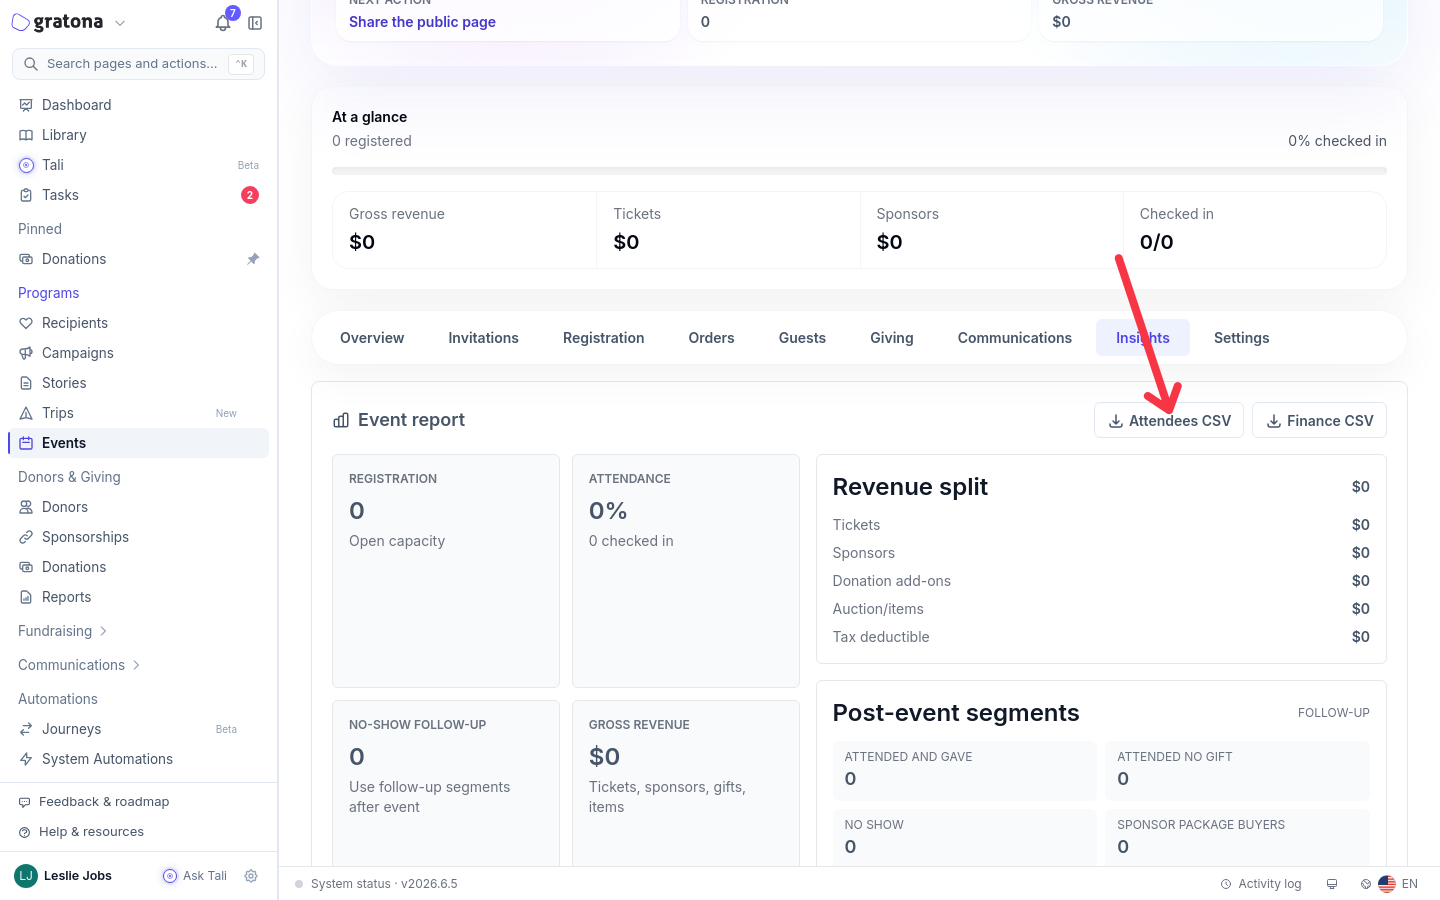The height and width of the screenshot is (900, 1440).
Task: Click Ask Tali button
Action: click(x=195, y=876)
